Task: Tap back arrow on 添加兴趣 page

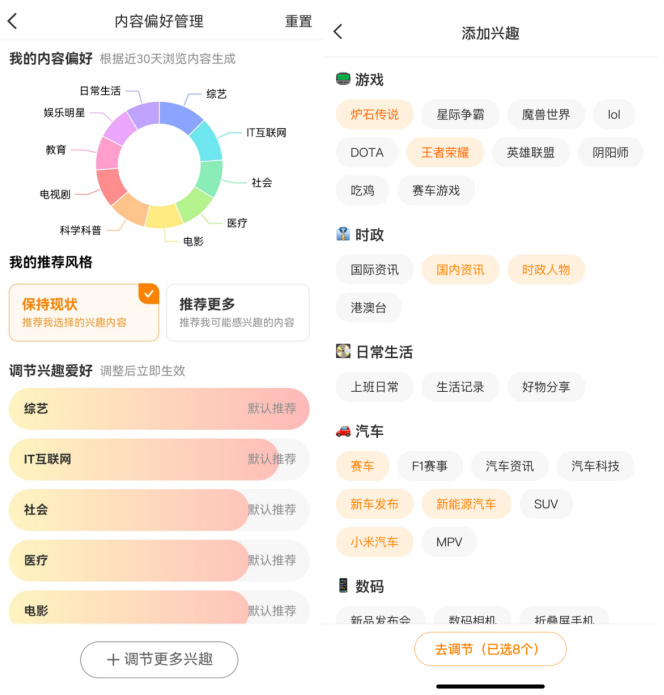Action: coord(338,32)
